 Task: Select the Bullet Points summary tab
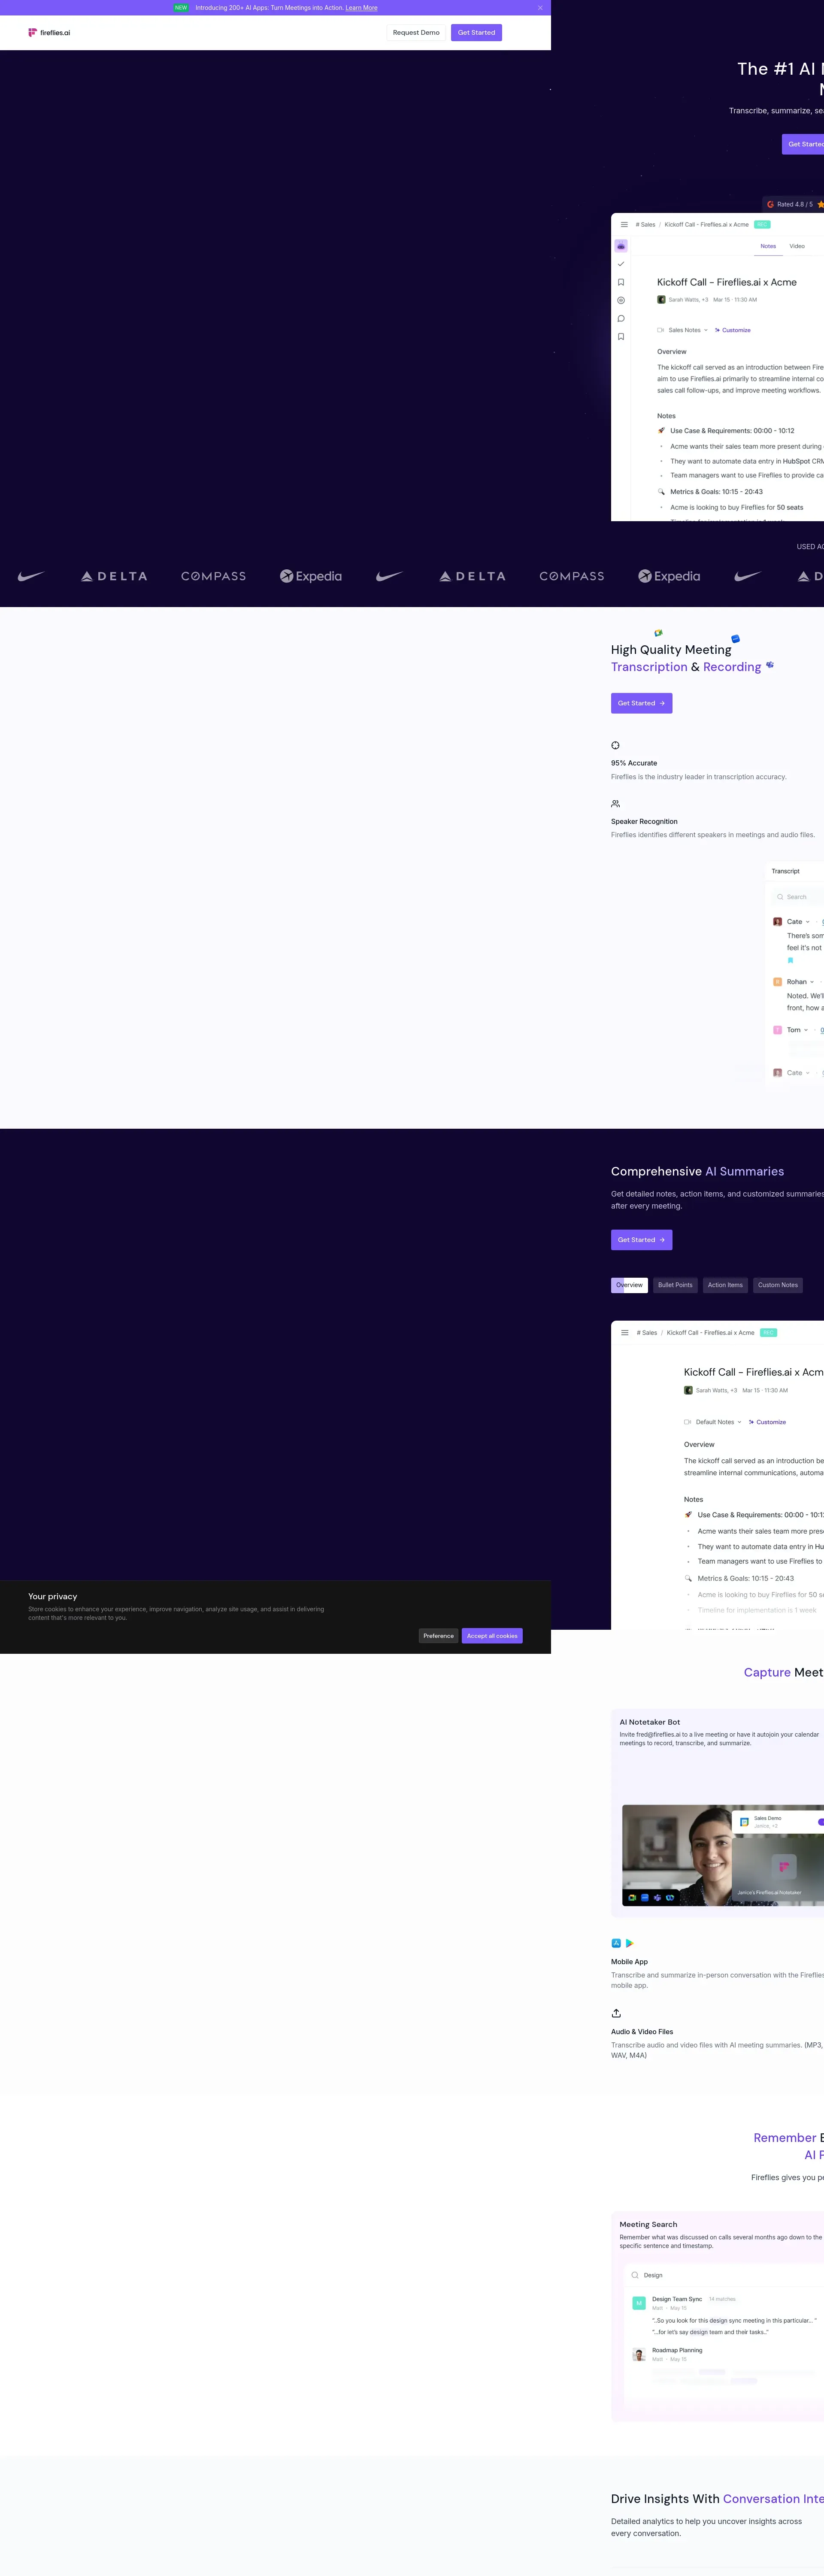[675, 1285]
